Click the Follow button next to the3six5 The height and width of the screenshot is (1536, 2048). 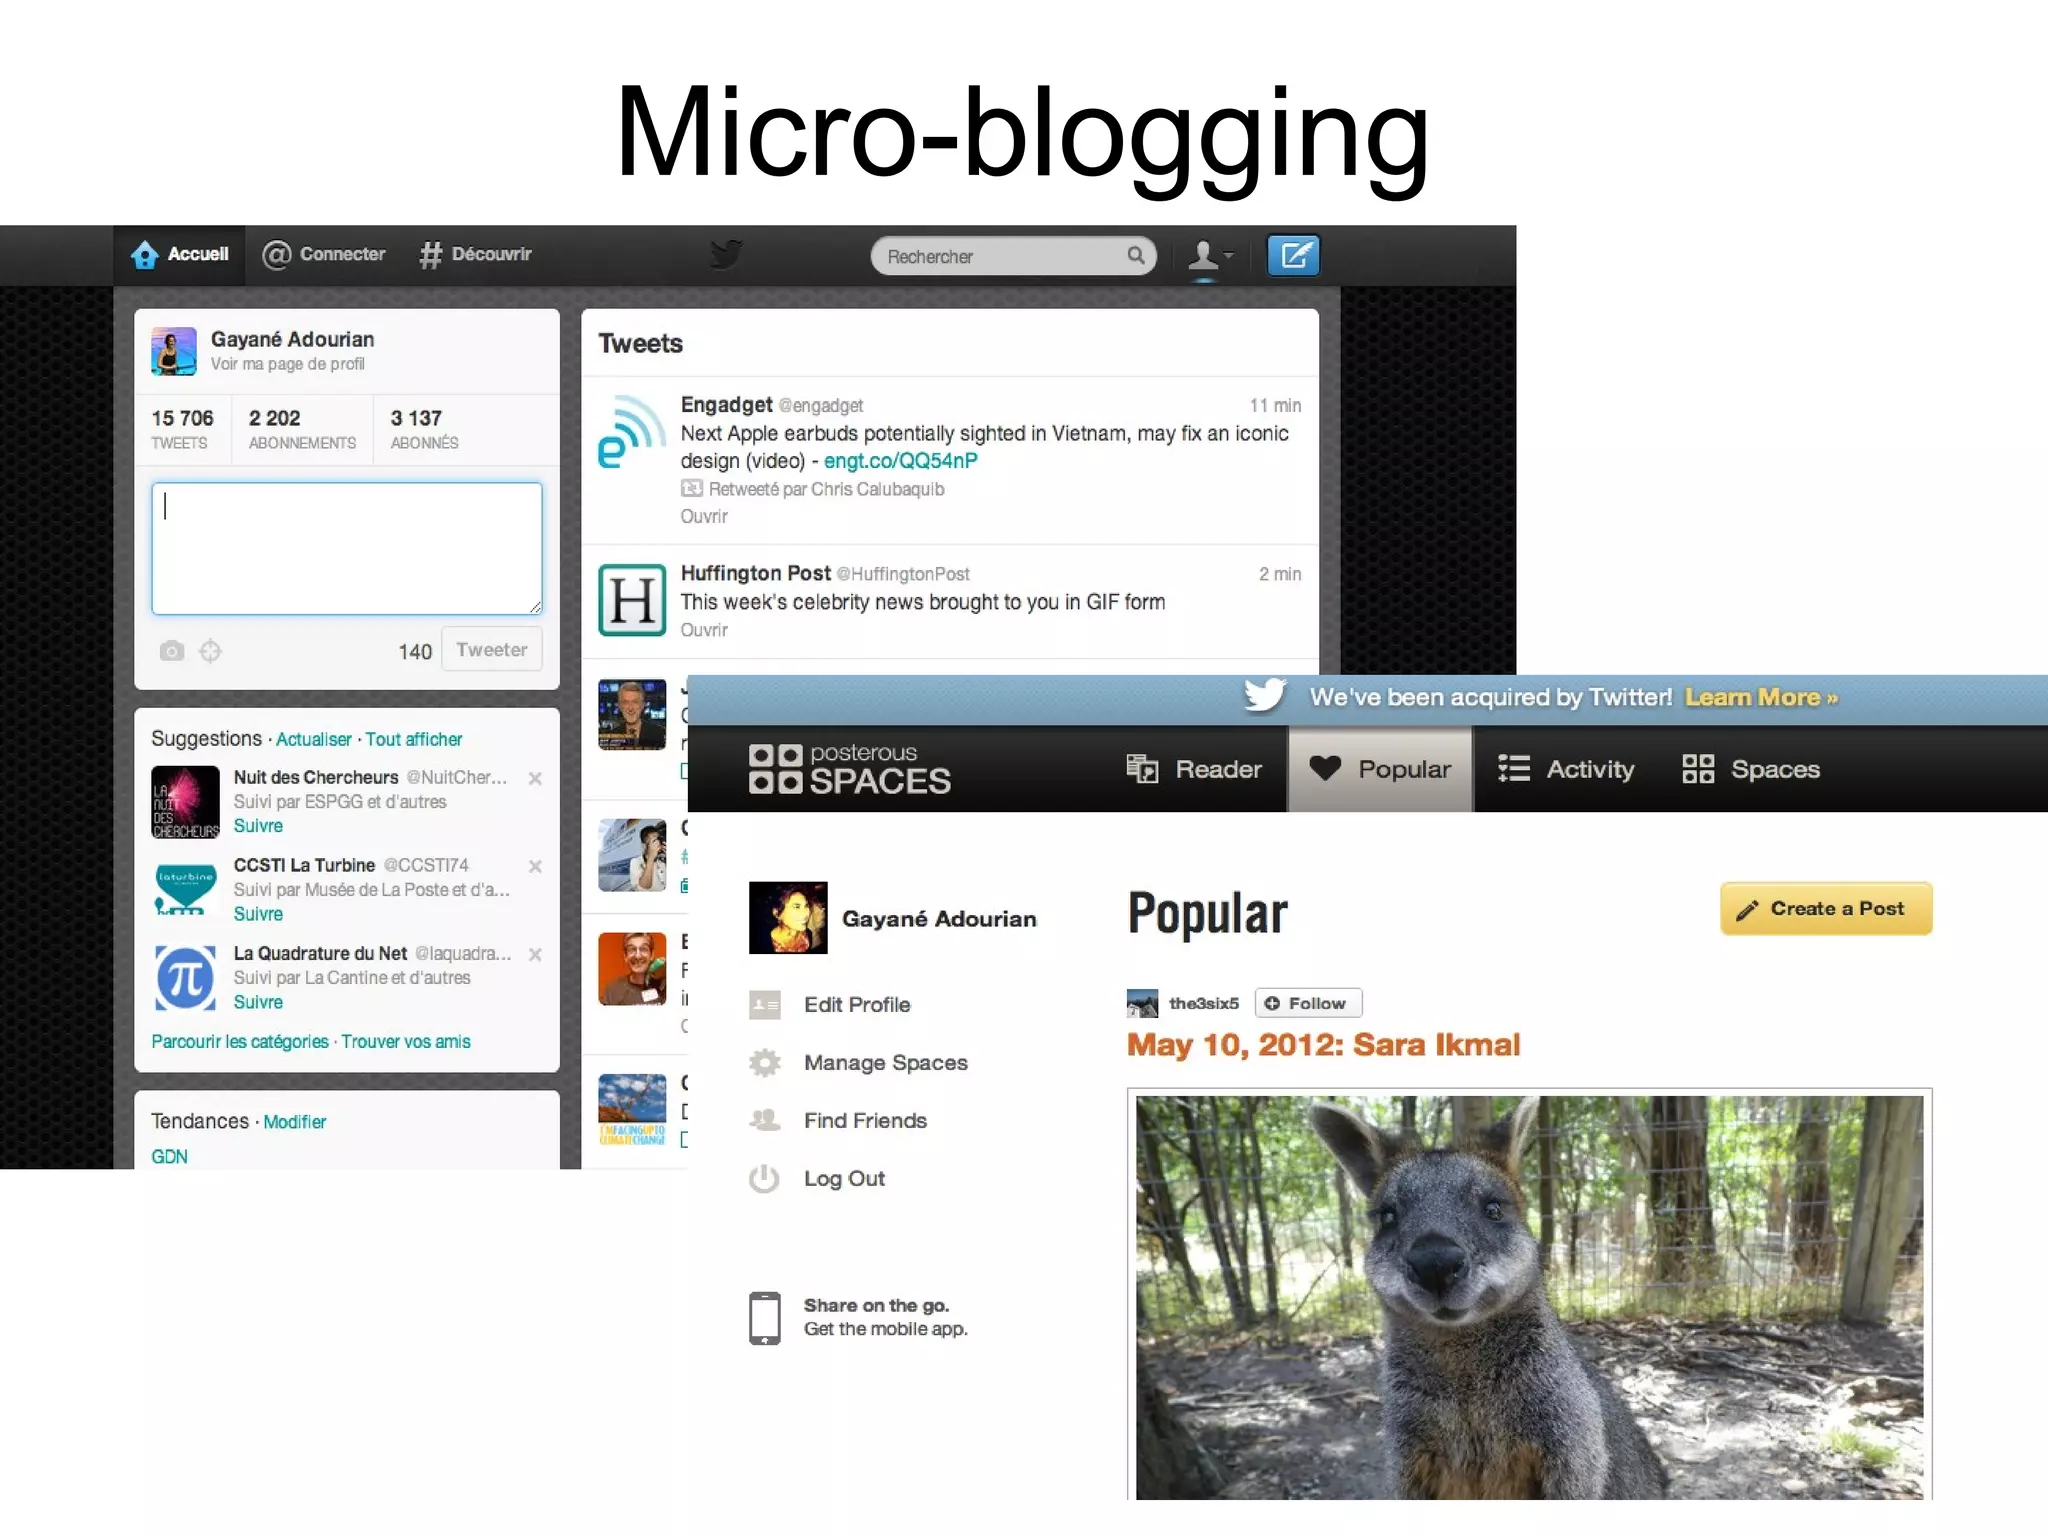[x=1308, y=1003]
